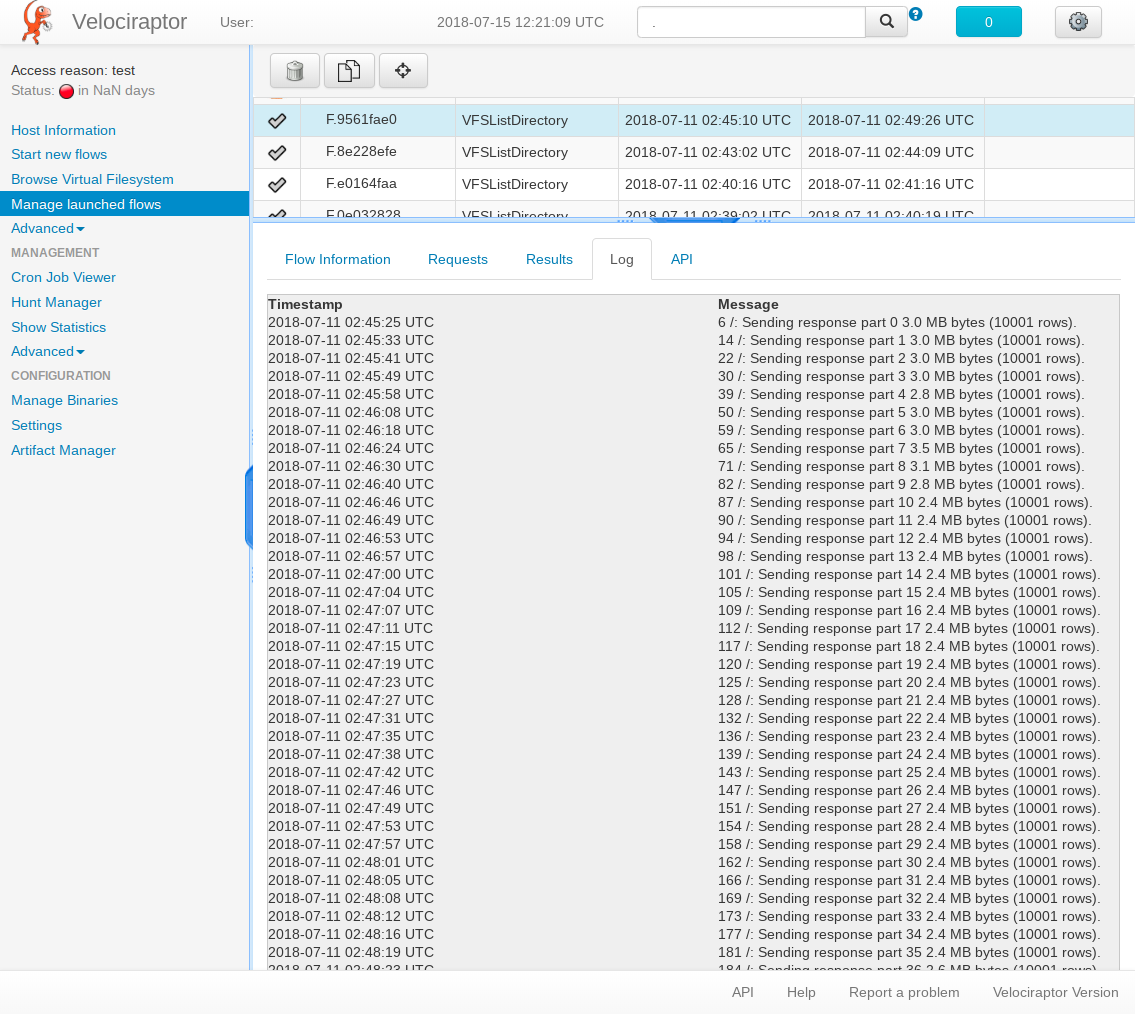Click the copy flow documents icon
The height and width of the screenshot is (1014, 1135).
point(348,71)
